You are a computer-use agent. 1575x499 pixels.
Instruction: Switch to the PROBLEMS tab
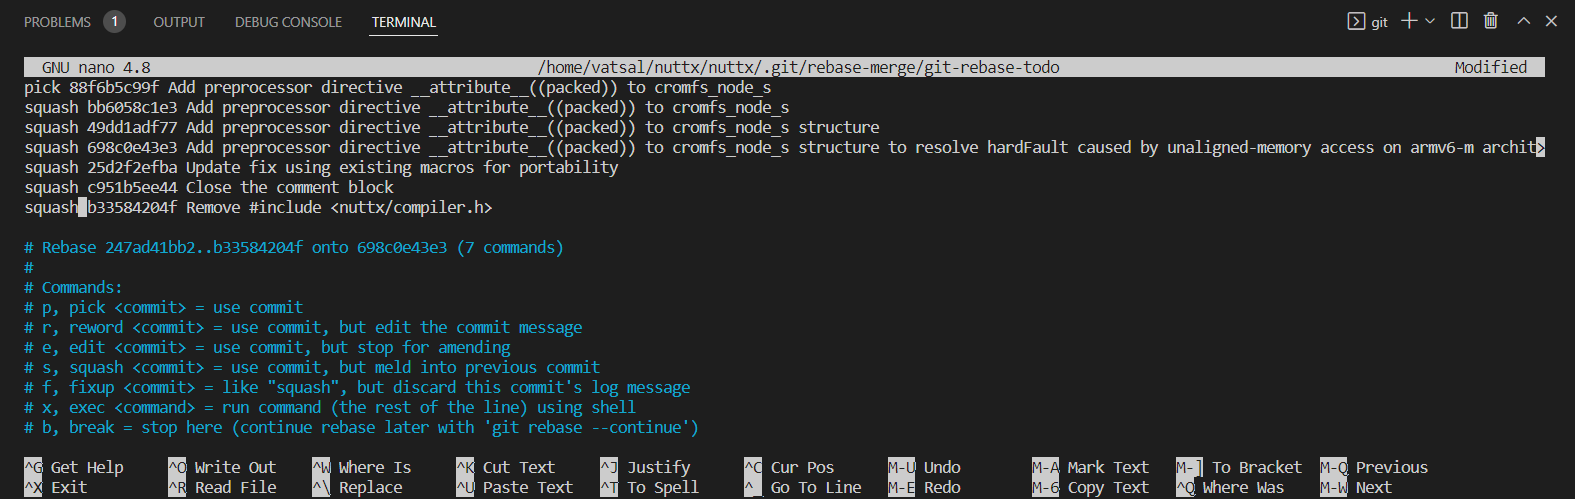(57, 22)
